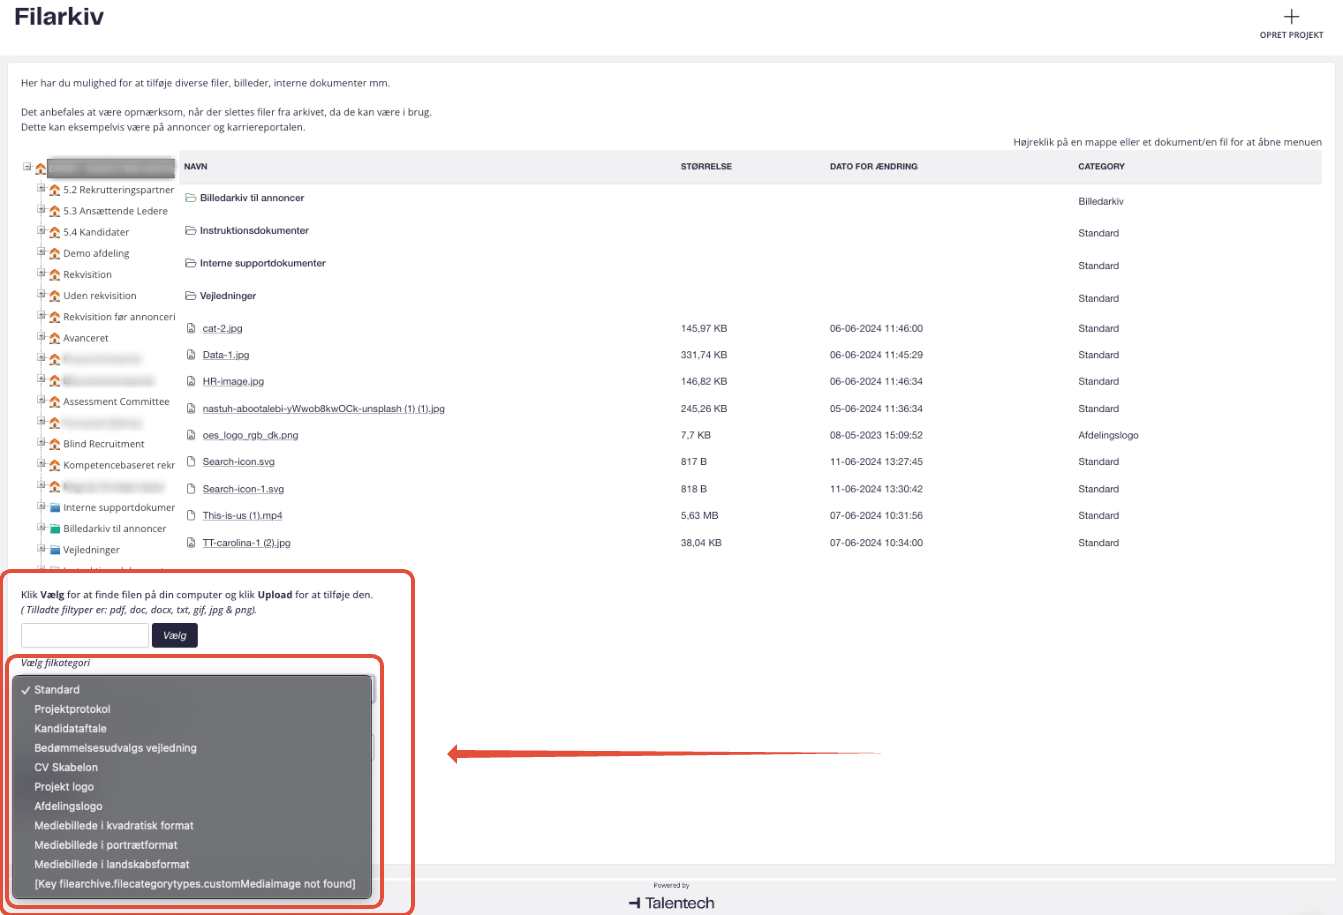Viewport: 1343px width, 915px height.
Task: Click the NAVN column header
Action: pos(196,167)
